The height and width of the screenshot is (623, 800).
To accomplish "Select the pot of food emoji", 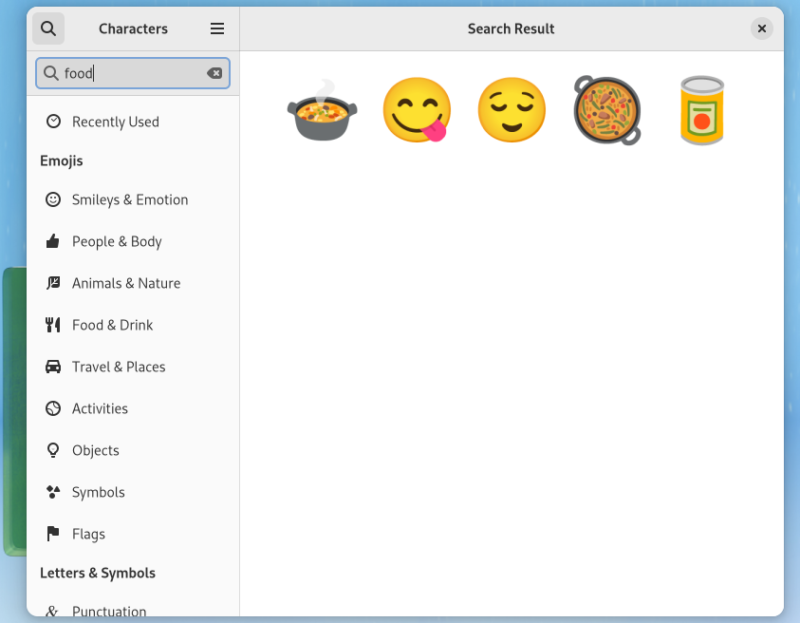I will pos(322,110).
